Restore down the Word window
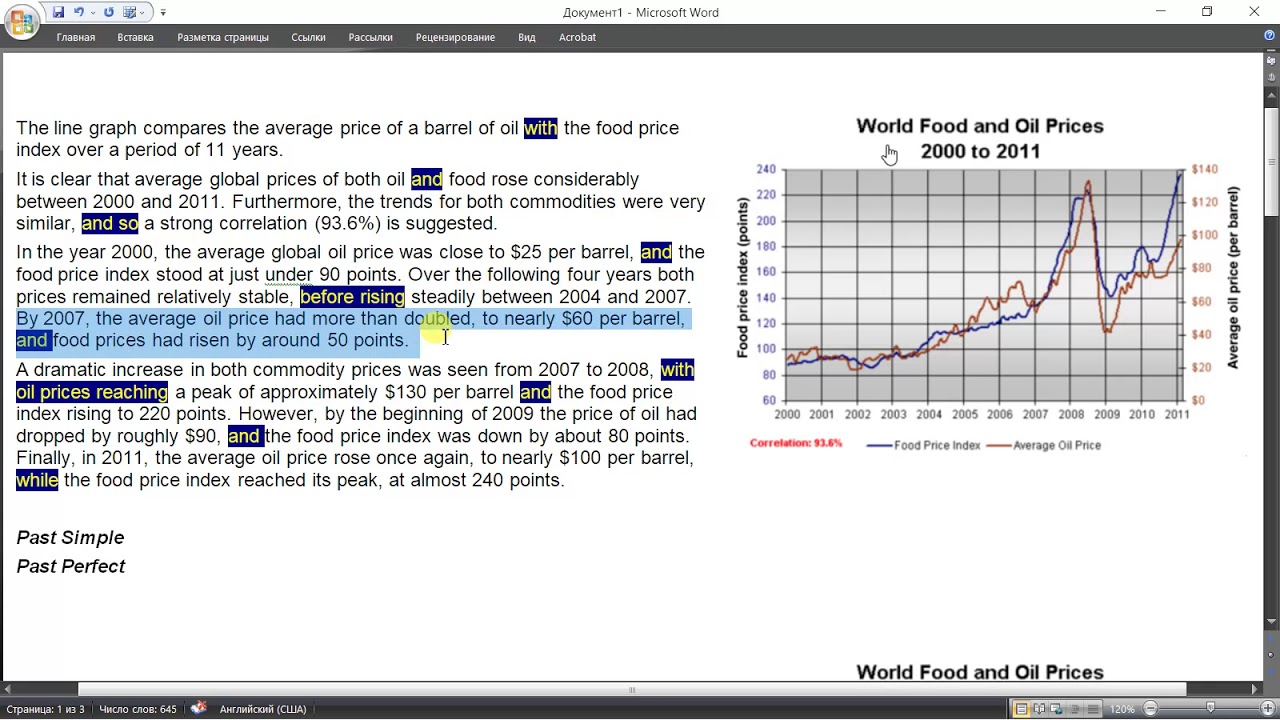The width and height of the screenshot is (1280, 720). (x=1207, y=12)
